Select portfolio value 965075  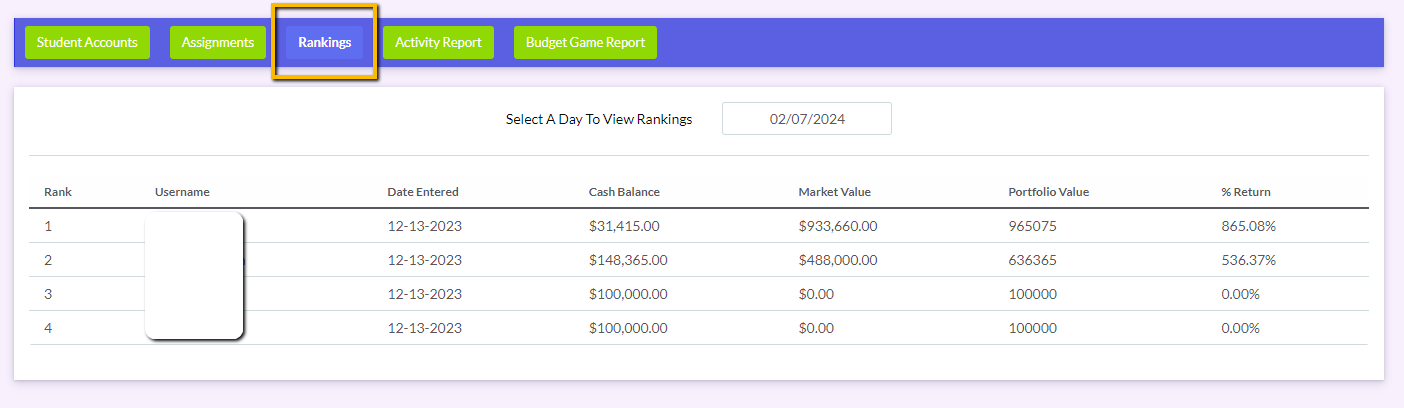[1033, 226]
